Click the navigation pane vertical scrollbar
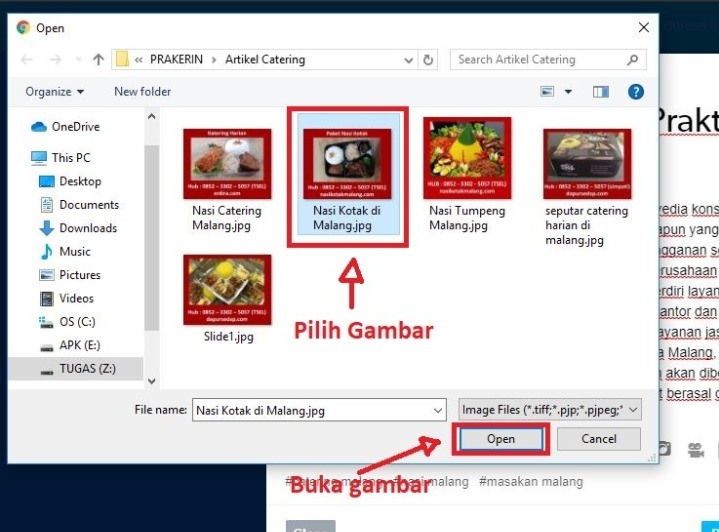 (x=152, y=250)
